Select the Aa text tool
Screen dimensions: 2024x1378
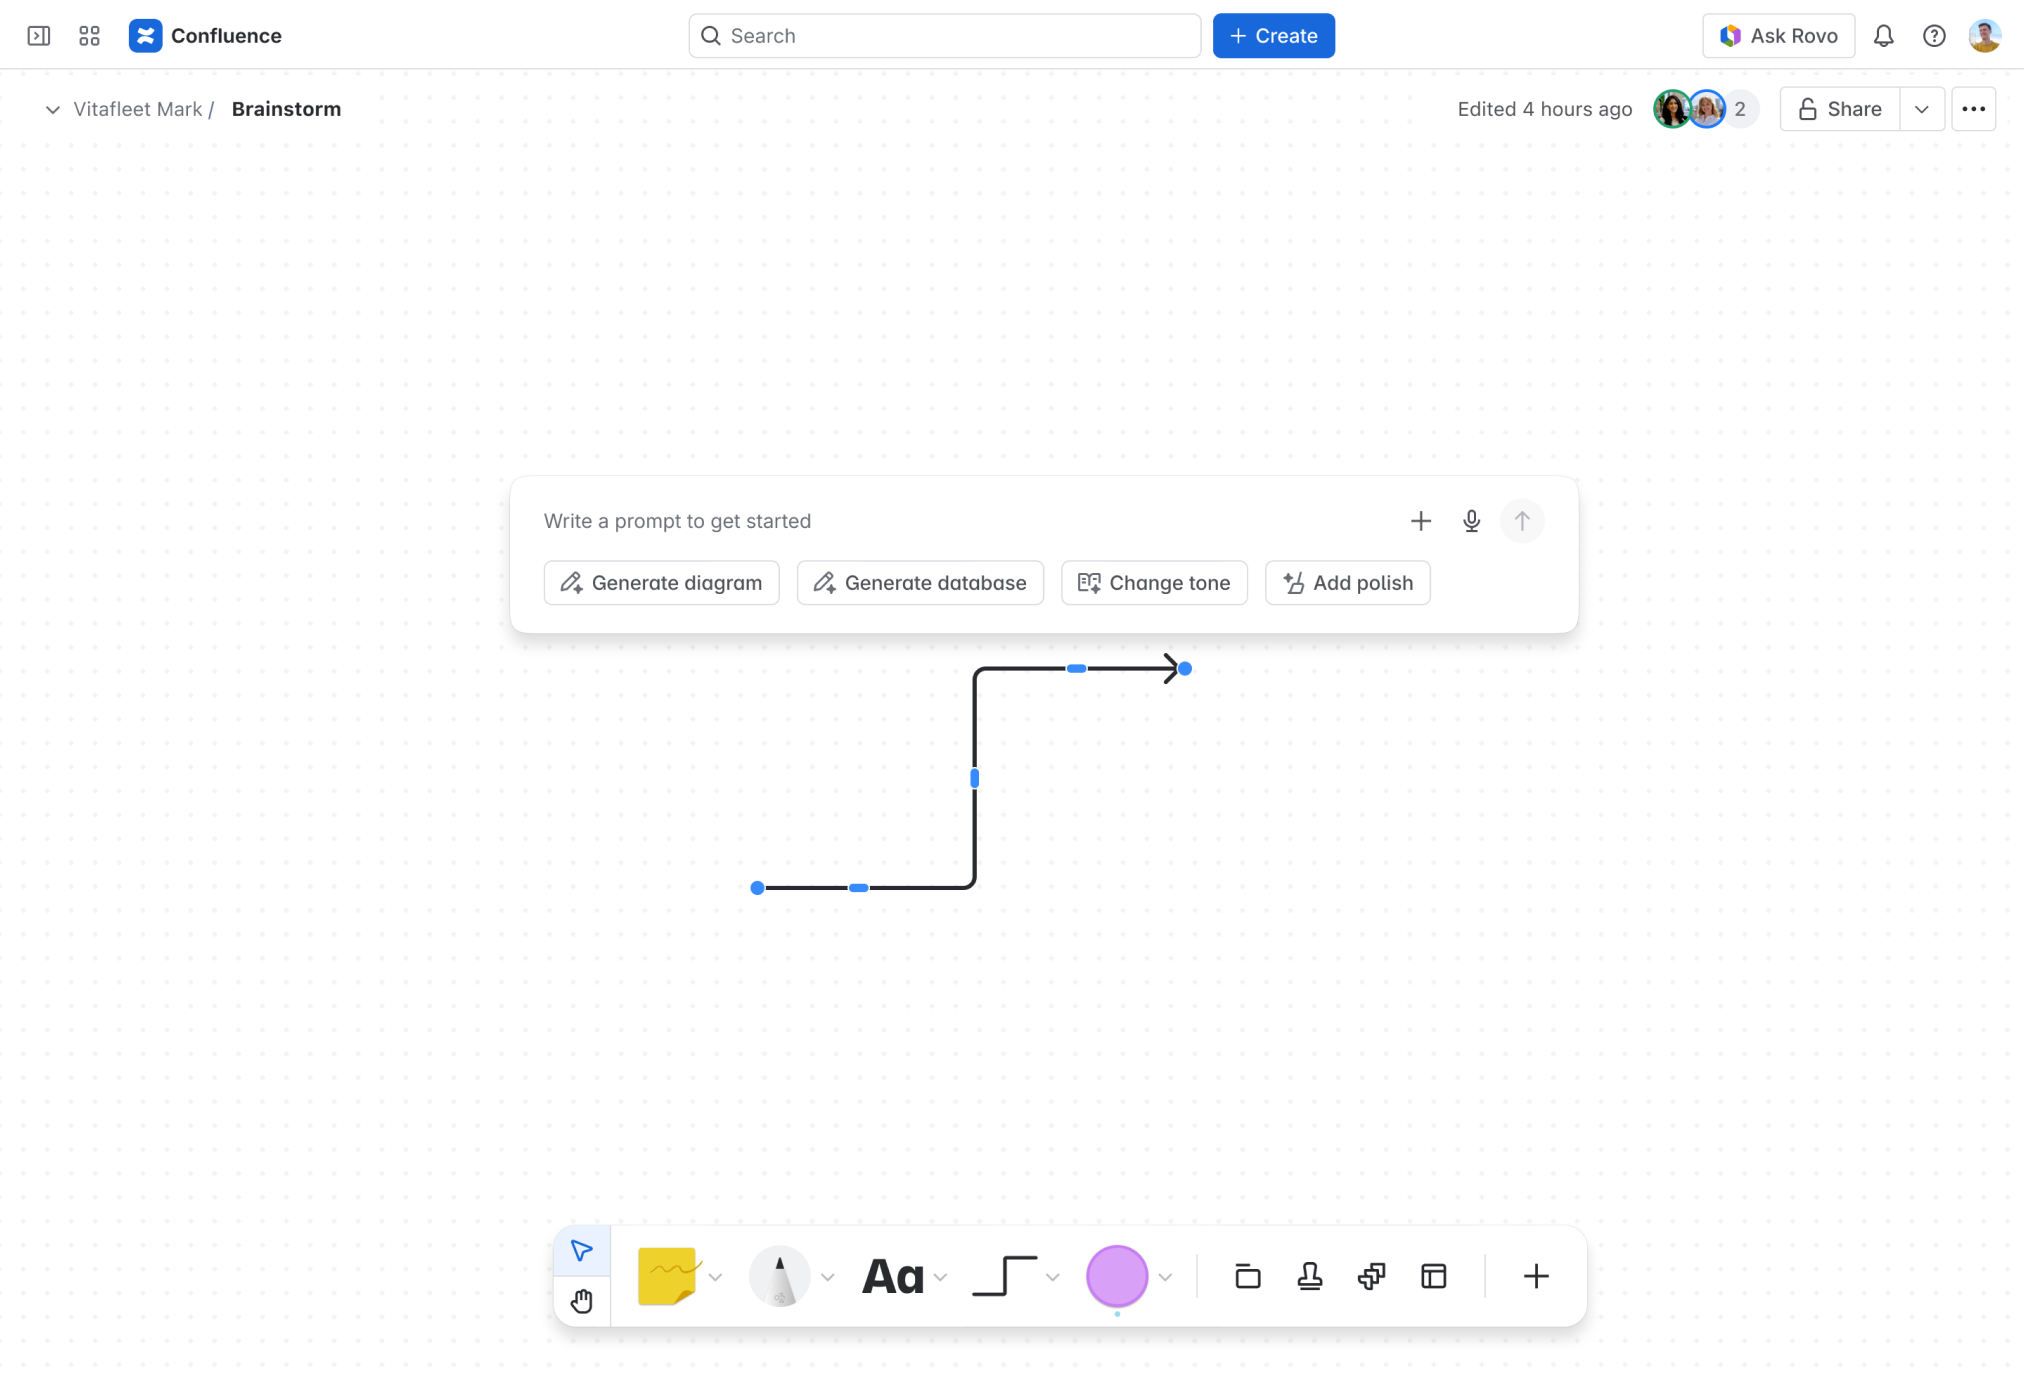coord(892,1277)
